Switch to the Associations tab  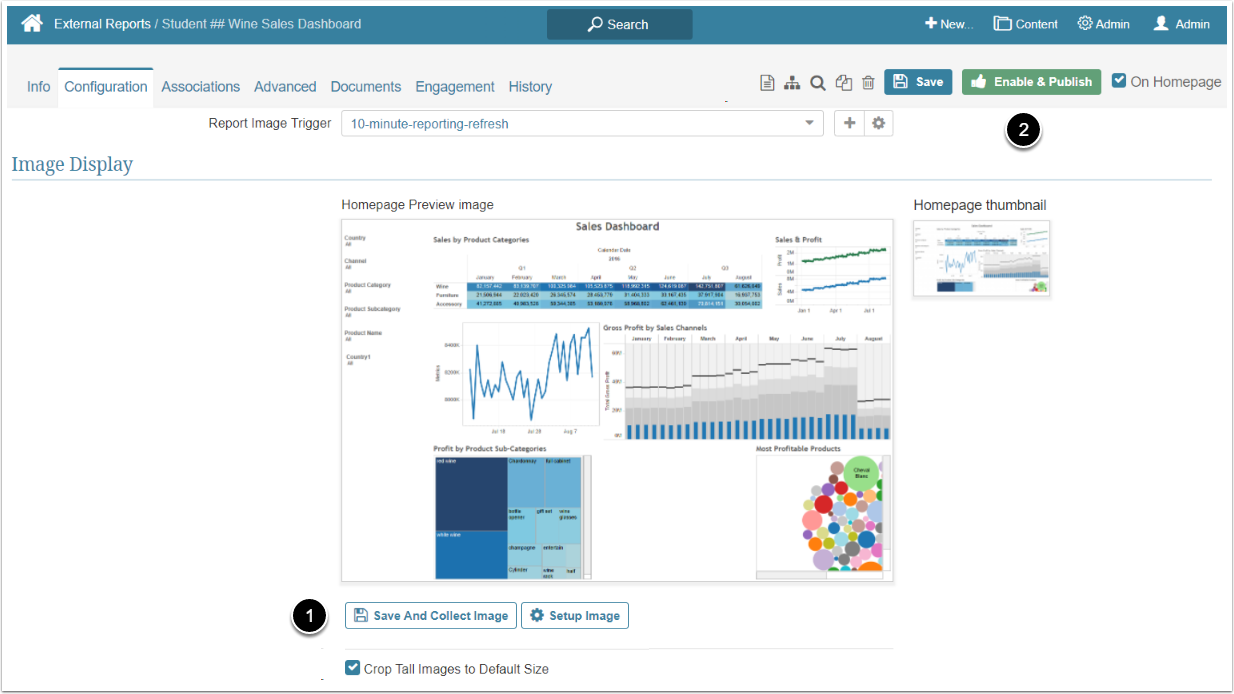(201, 87)
